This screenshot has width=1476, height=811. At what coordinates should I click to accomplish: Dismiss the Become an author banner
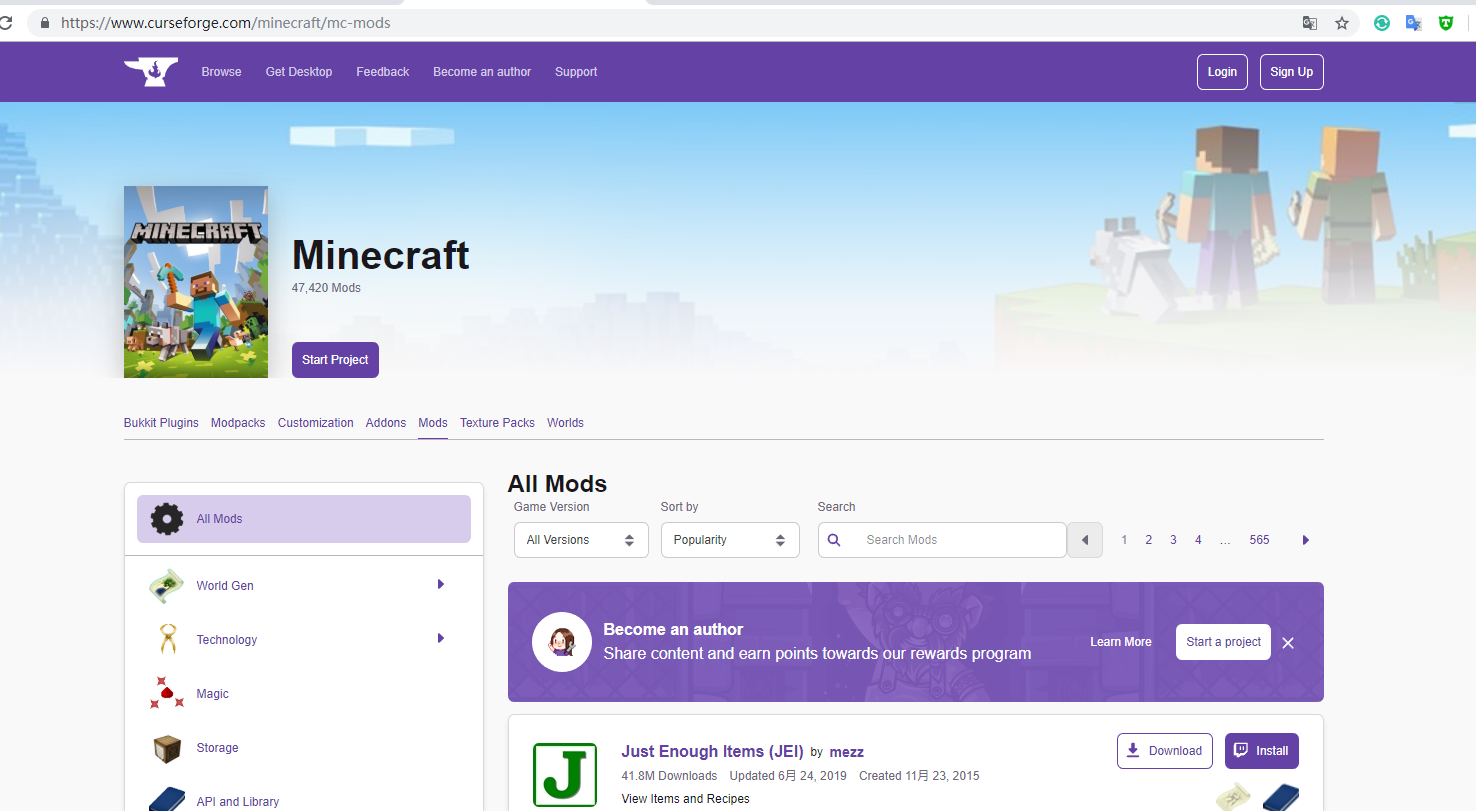click(1288, 643)
